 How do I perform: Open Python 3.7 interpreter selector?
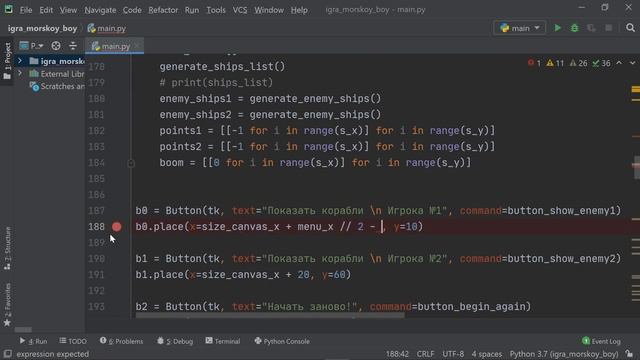point(564,354)
